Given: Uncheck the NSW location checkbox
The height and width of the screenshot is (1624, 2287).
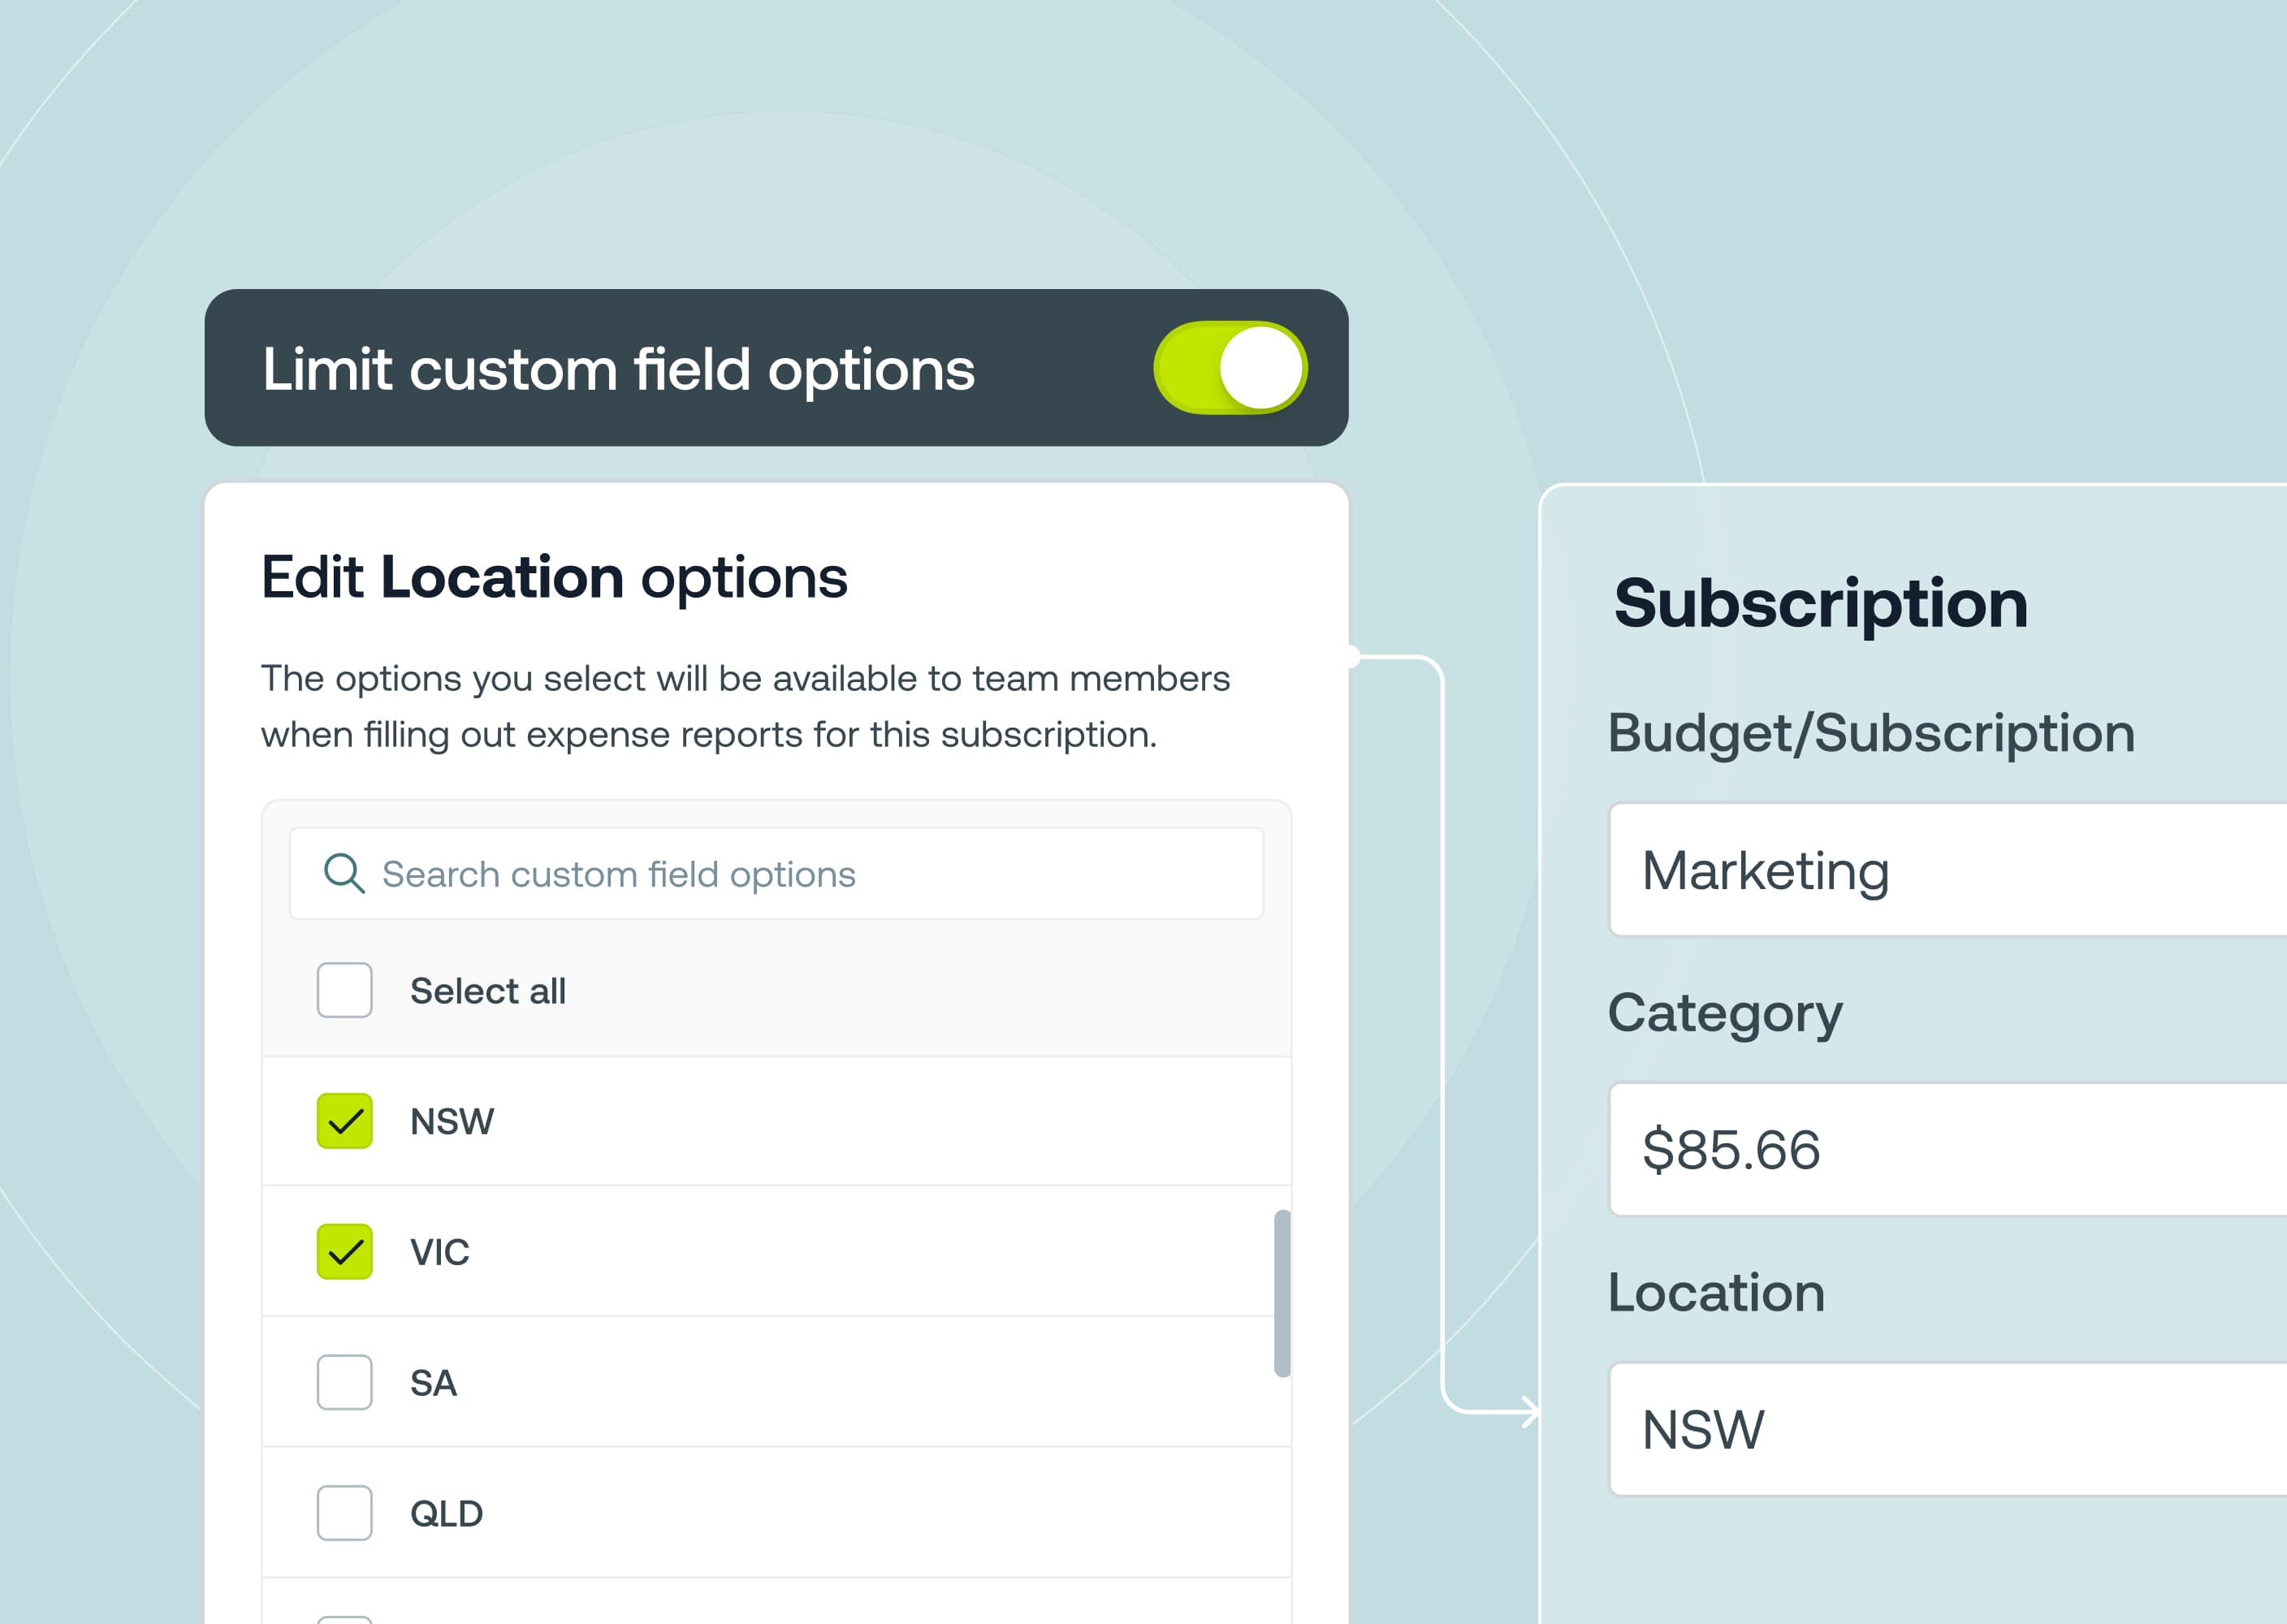Looking at the screenshot, I should coord(344,1121).
